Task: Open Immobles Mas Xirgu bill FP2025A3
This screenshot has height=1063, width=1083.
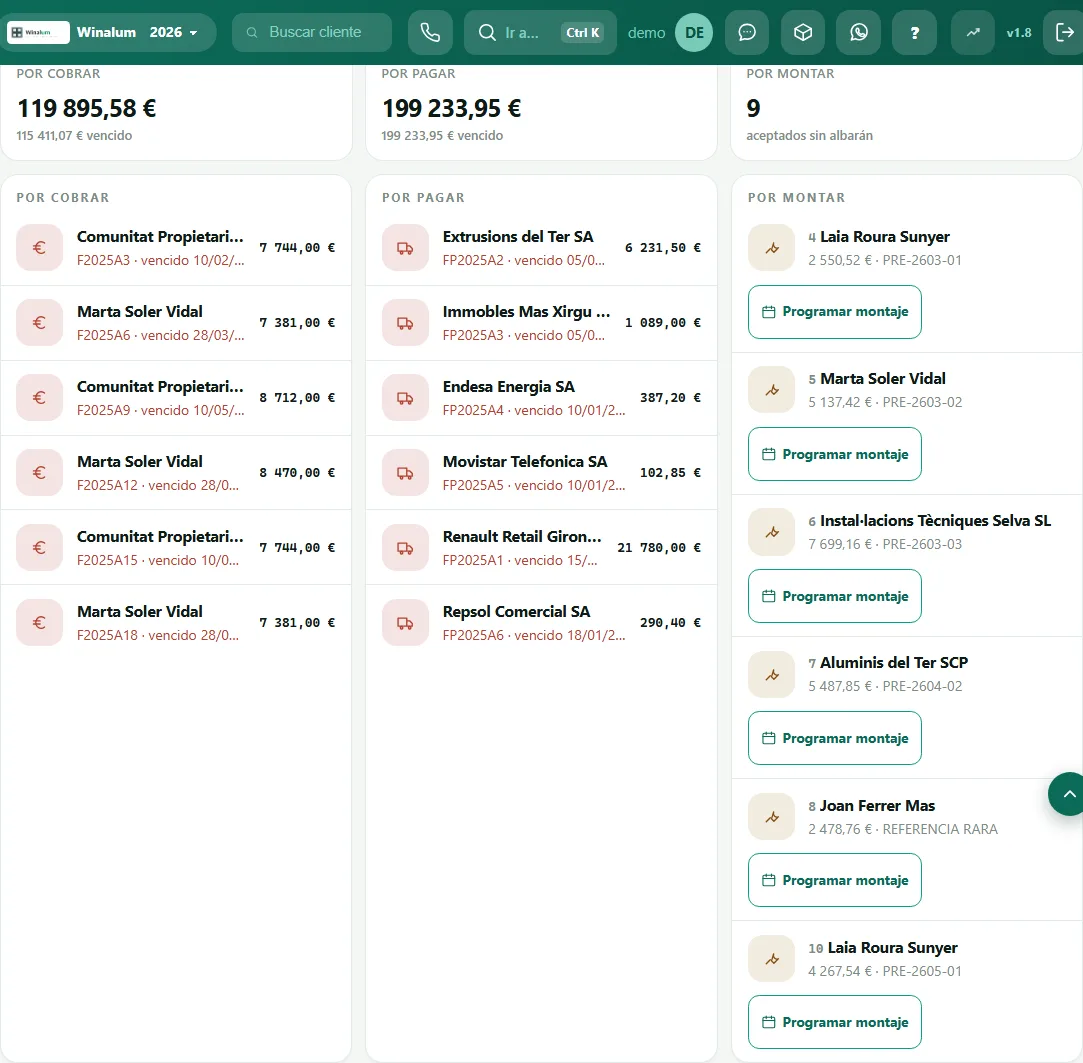Action: click(542, 323)
